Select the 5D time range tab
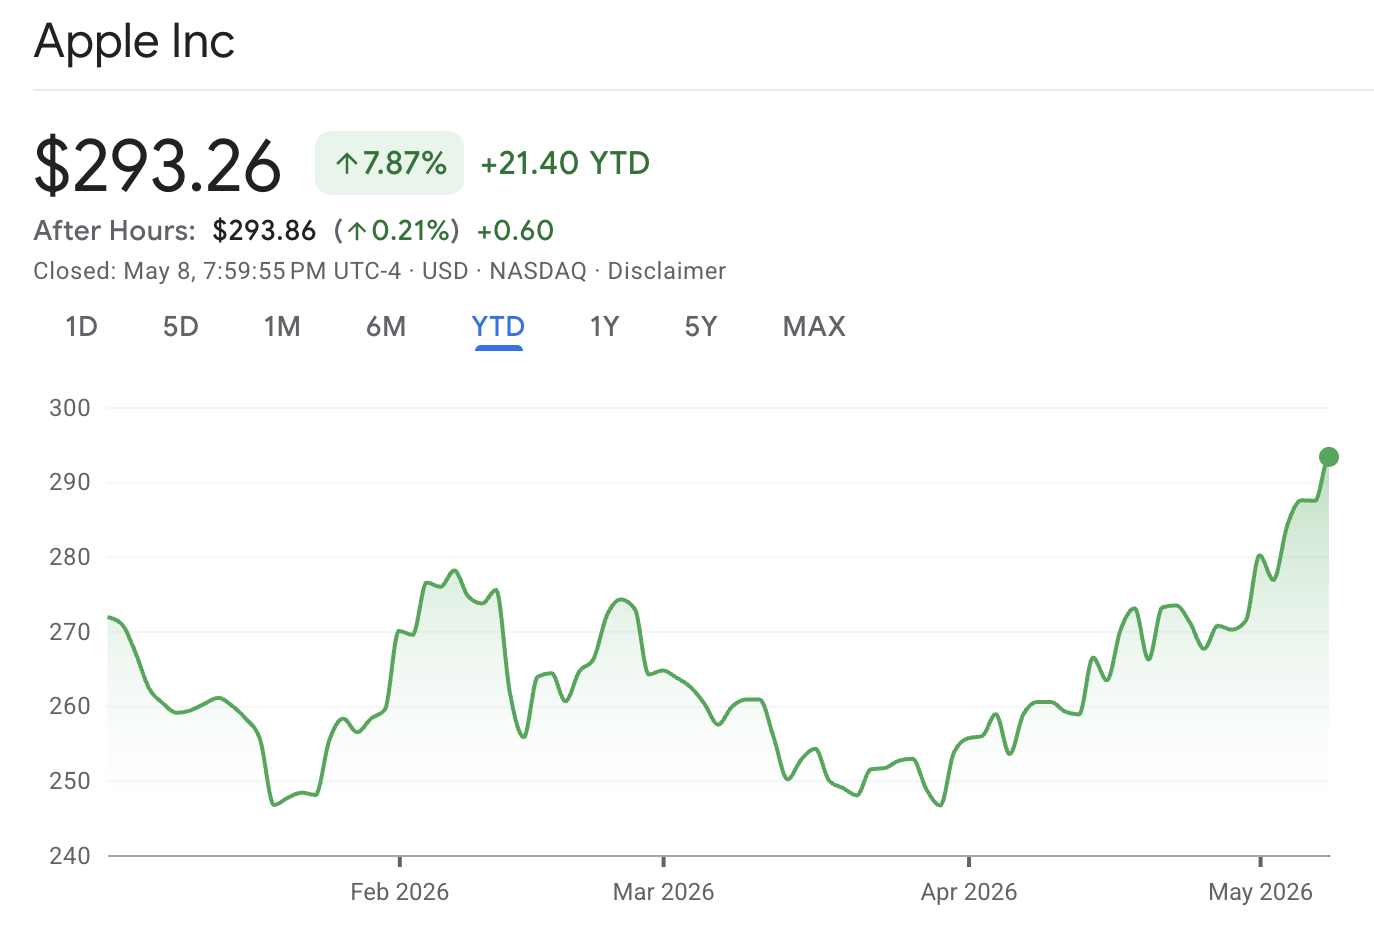Image resolution: width=1374 pixels, height=936 pixels. click(x=181, y=327)
